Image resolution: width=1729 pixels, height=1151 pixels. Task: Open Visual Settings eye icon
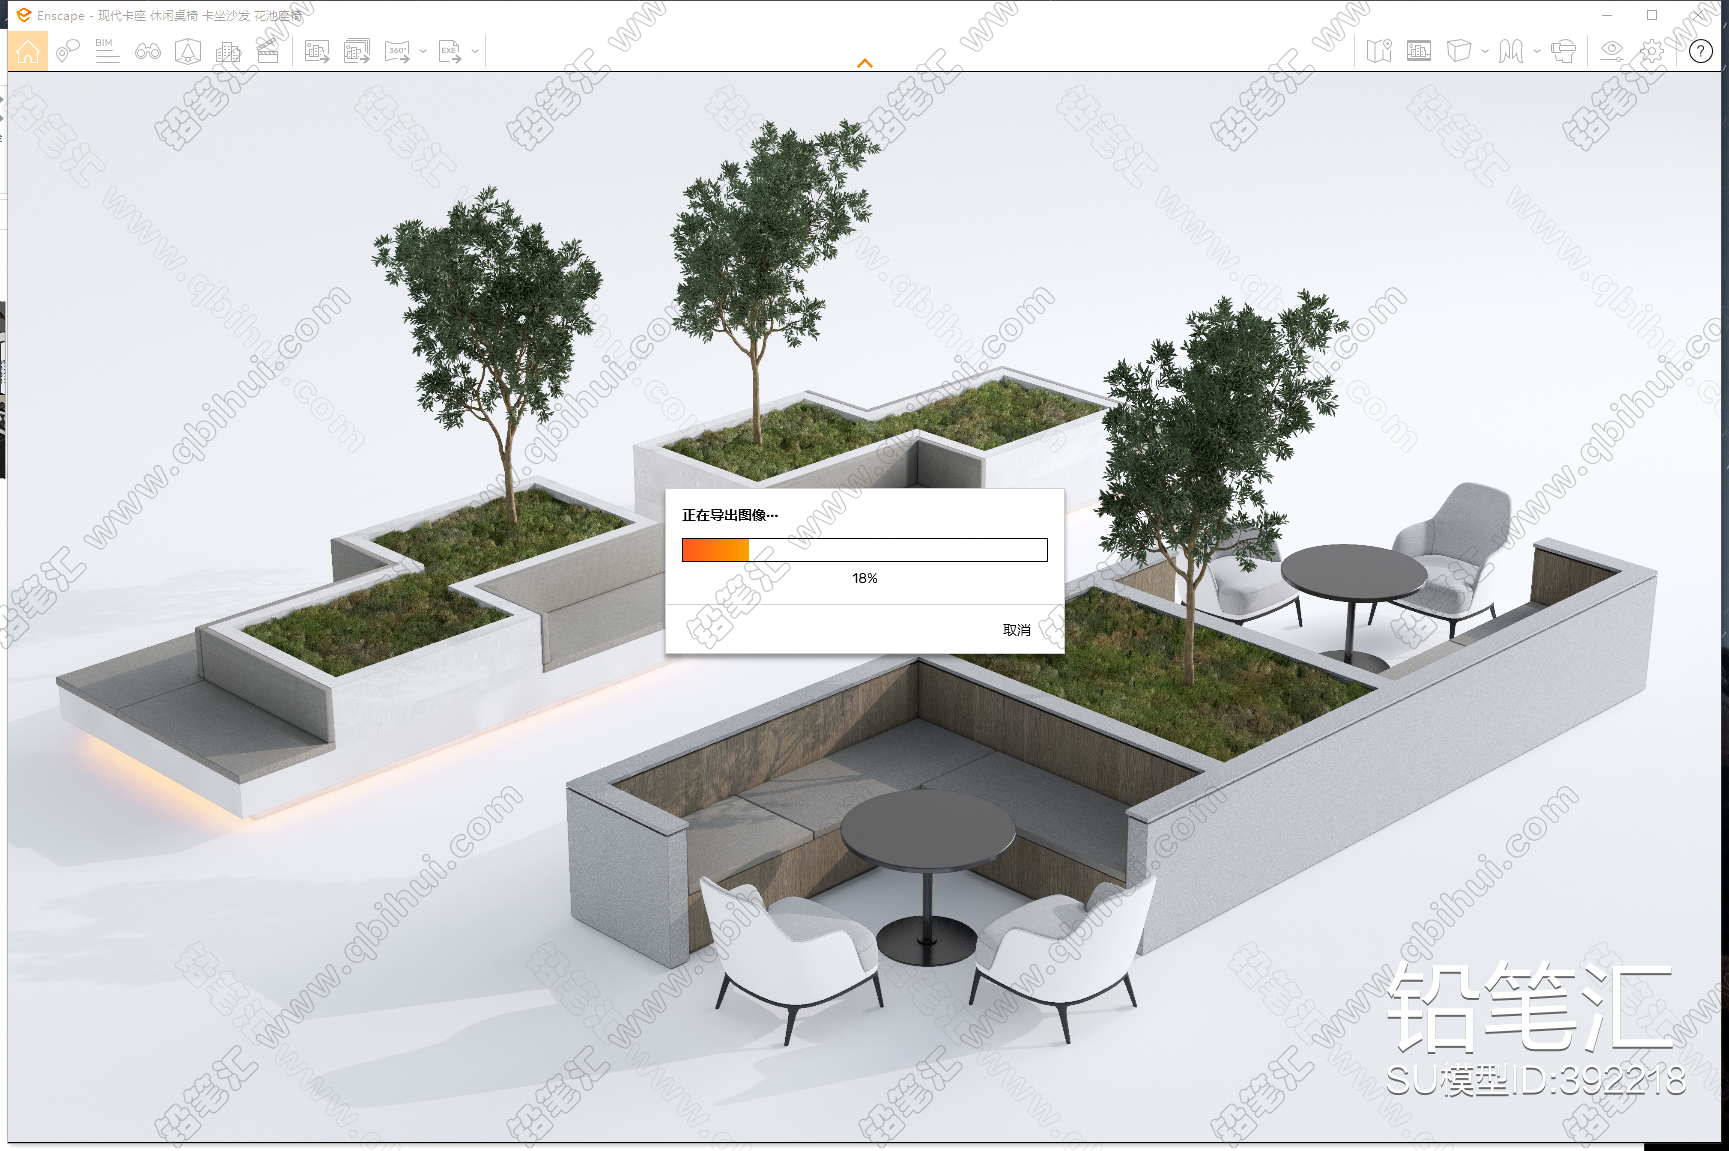[x=1612, y=51]
